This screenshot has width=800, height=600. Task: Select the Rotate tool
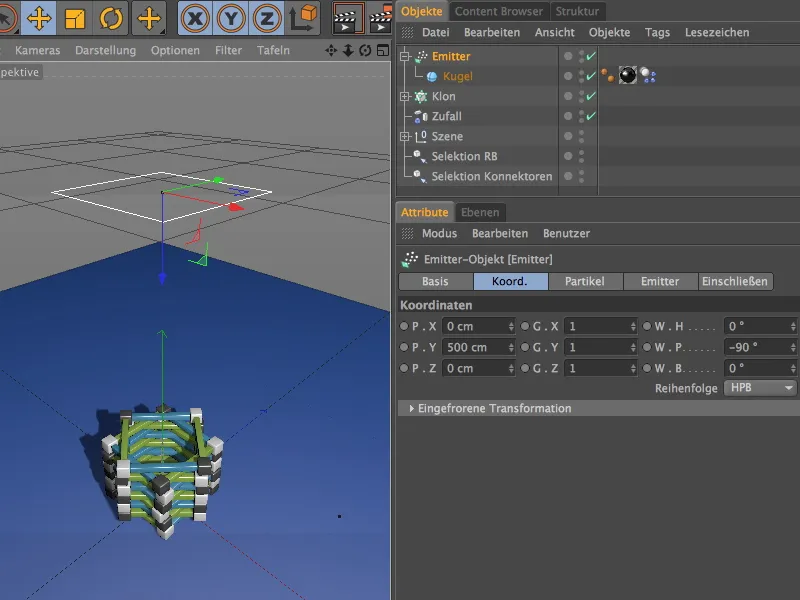[x=110, y=18]
